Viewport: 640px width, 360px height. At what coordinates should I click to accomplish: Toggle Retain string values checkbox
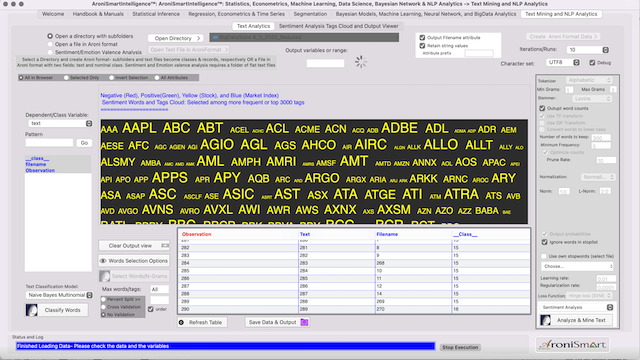(x=422, y=46)
